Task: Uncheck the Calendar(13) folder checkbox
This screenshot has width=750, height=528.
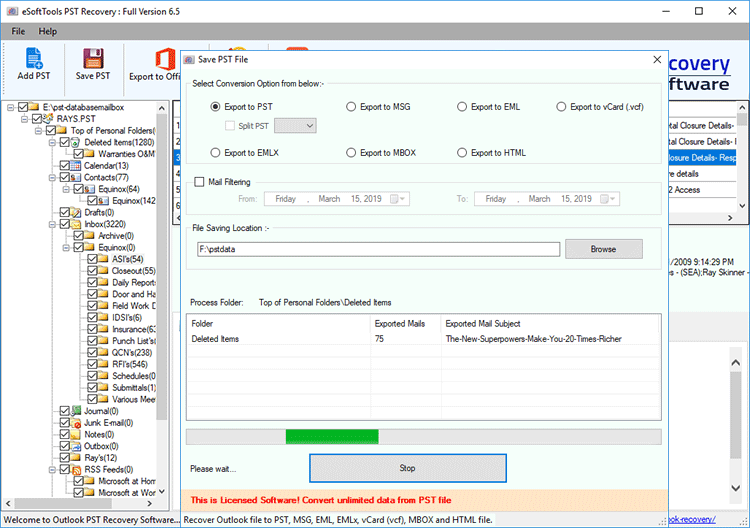Action: pos(65,166)
